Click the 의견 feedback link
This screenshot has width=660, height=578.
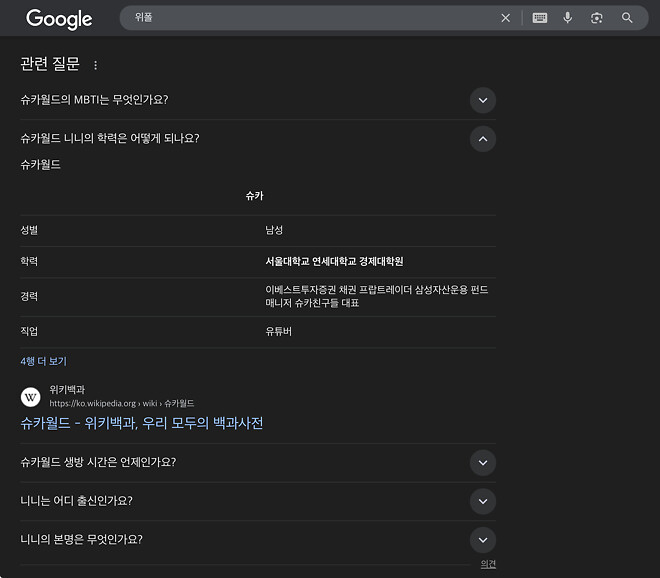pos(488,564)
